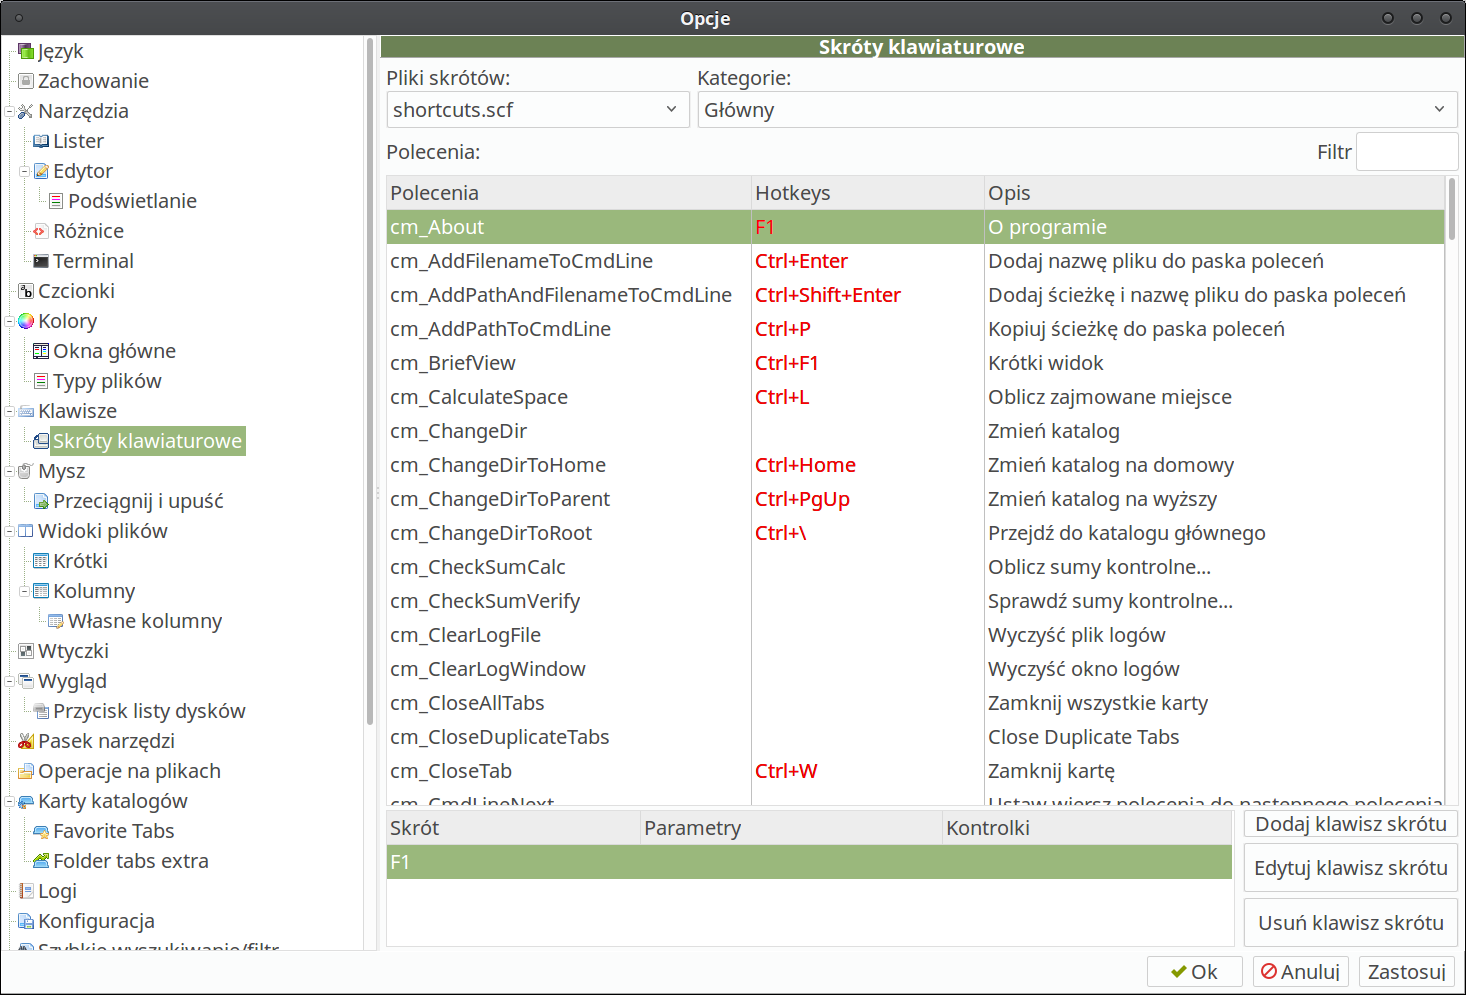
Task: Collapse the Widoki plików tree node
Action: pos(9,531)
